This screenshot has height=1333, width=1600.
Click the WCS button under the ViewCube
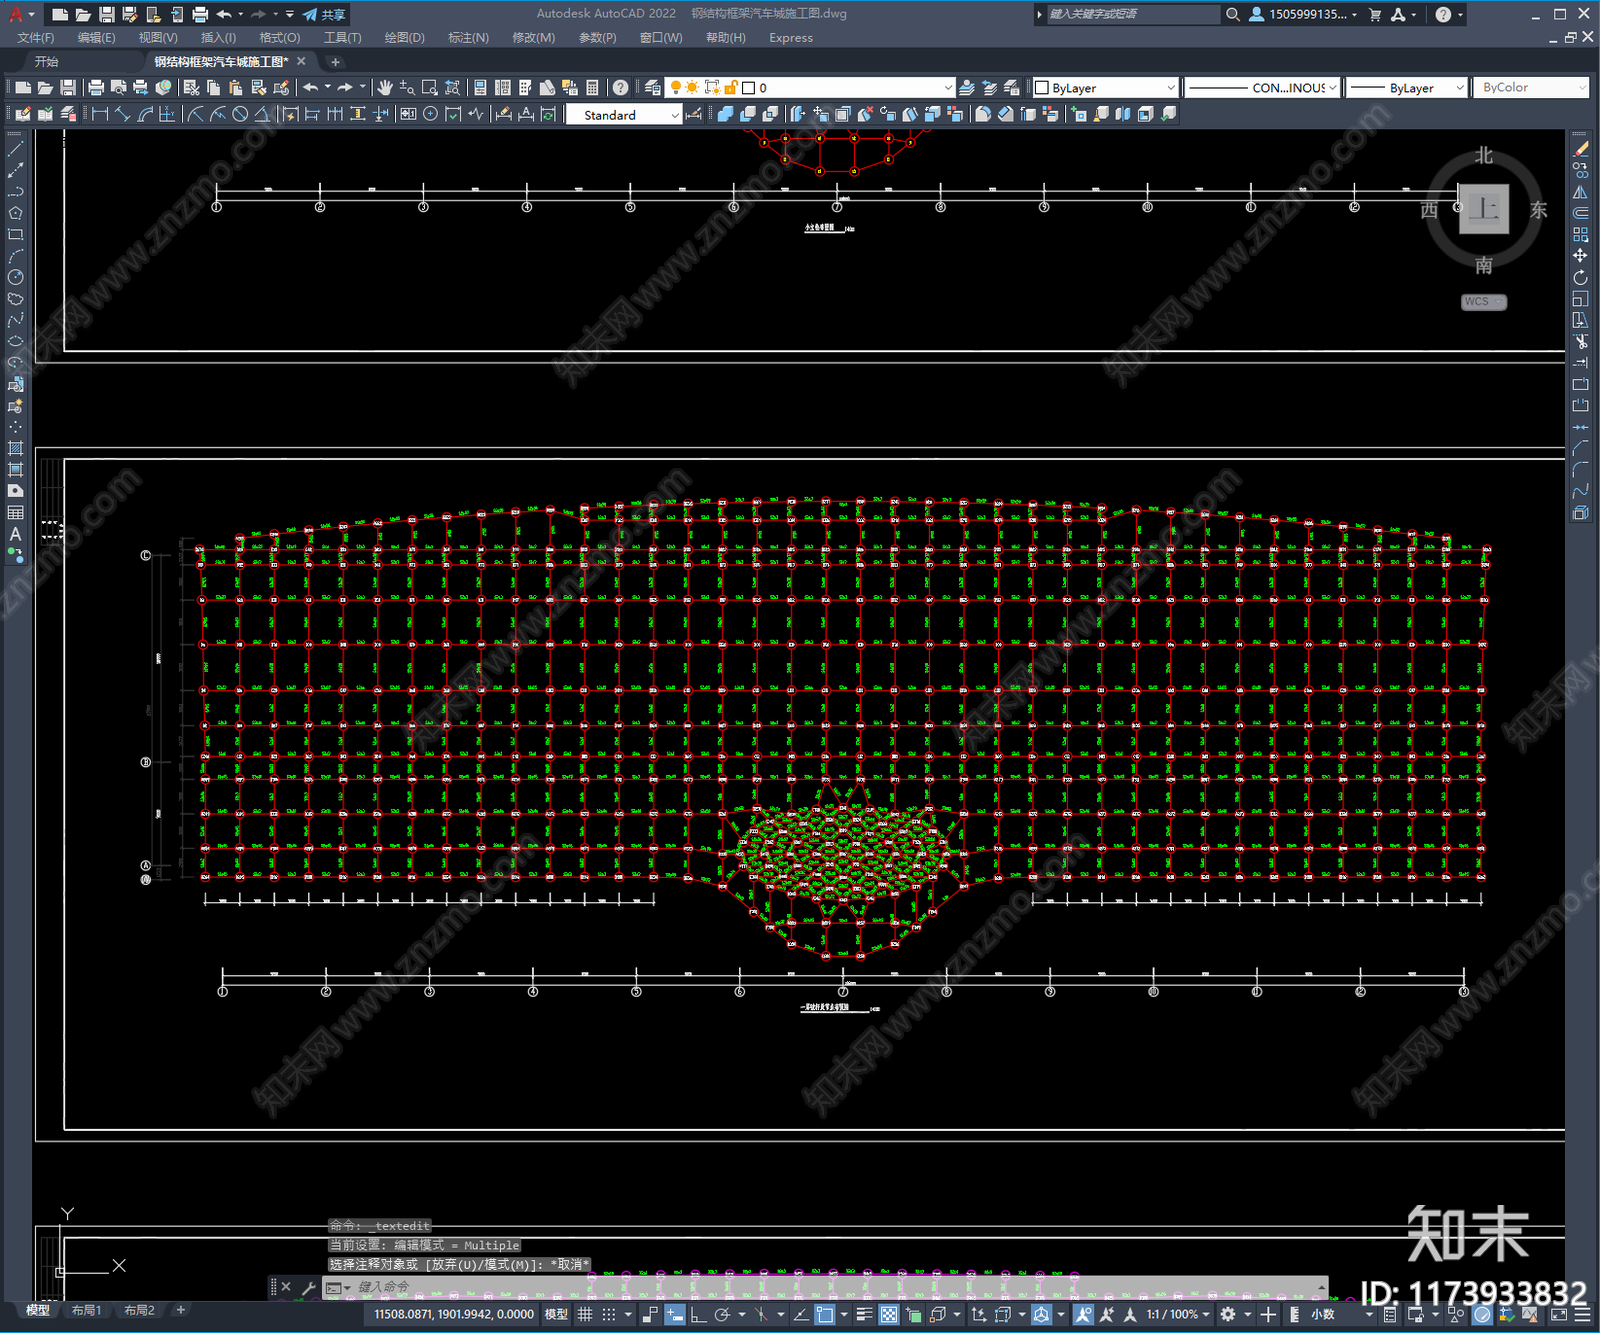[1483, 302]
